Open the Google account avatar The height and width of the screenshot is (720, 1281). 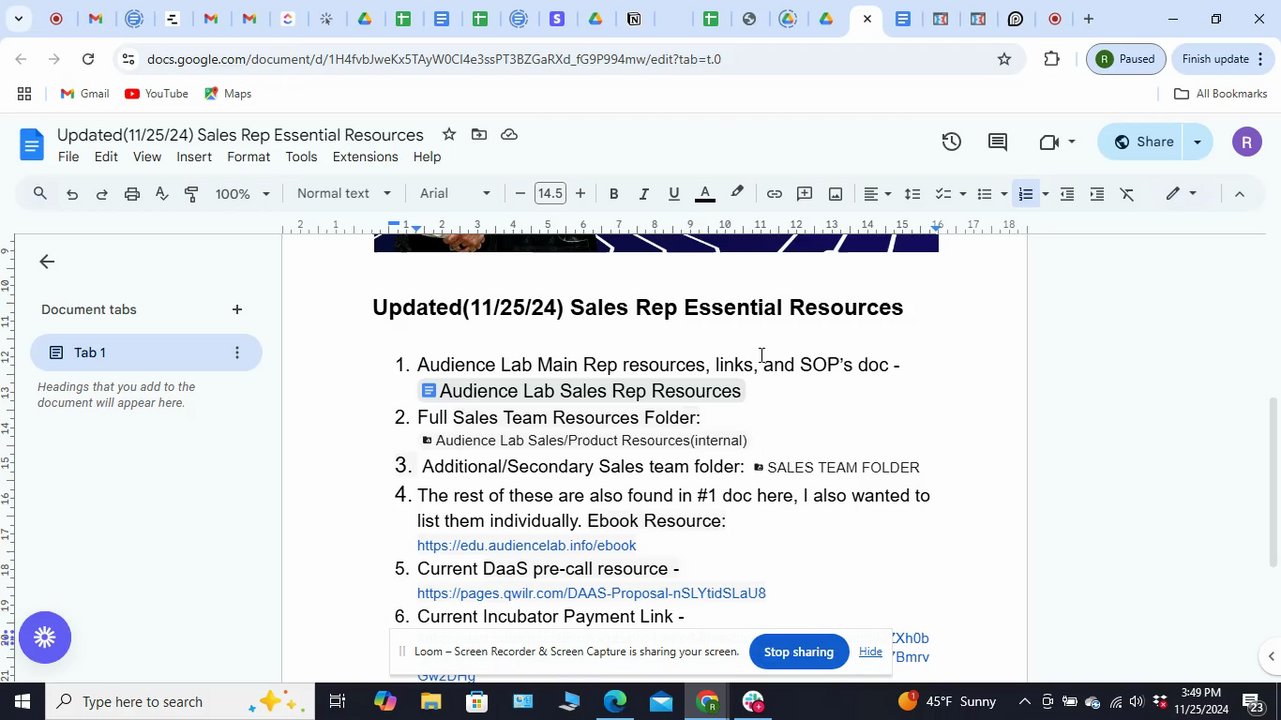1246,142
